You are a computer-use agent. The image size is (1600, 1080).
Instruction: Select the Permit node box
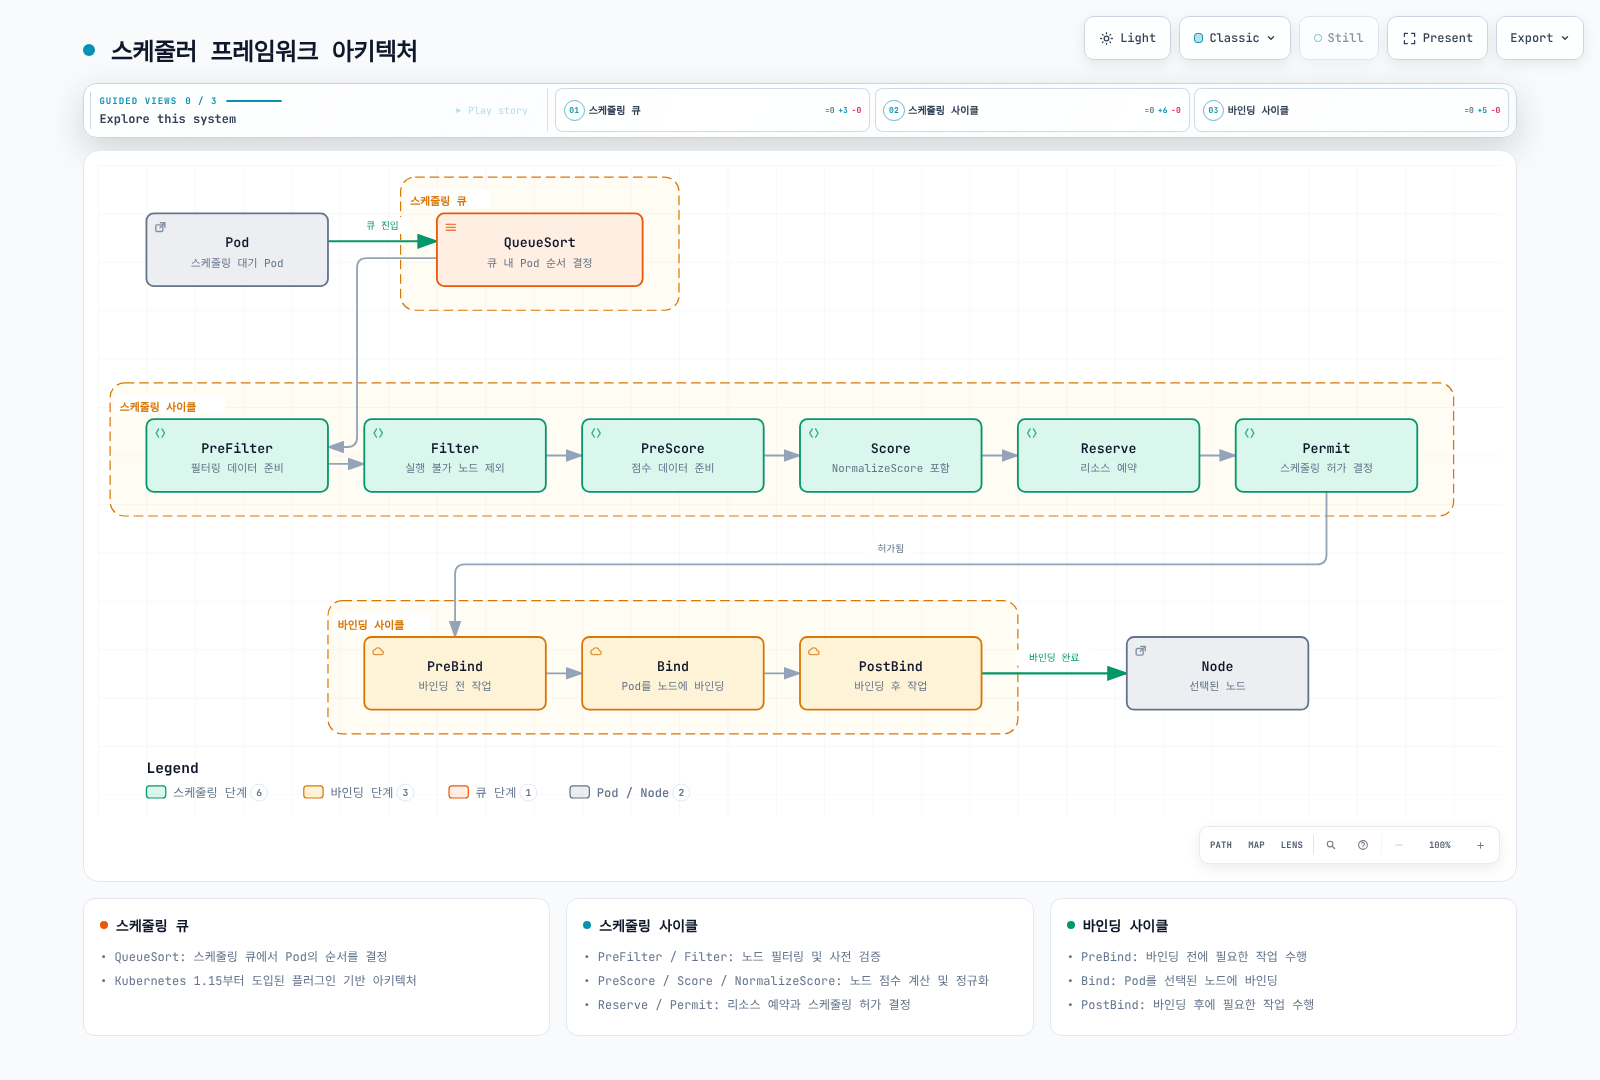click(1327, 456)
